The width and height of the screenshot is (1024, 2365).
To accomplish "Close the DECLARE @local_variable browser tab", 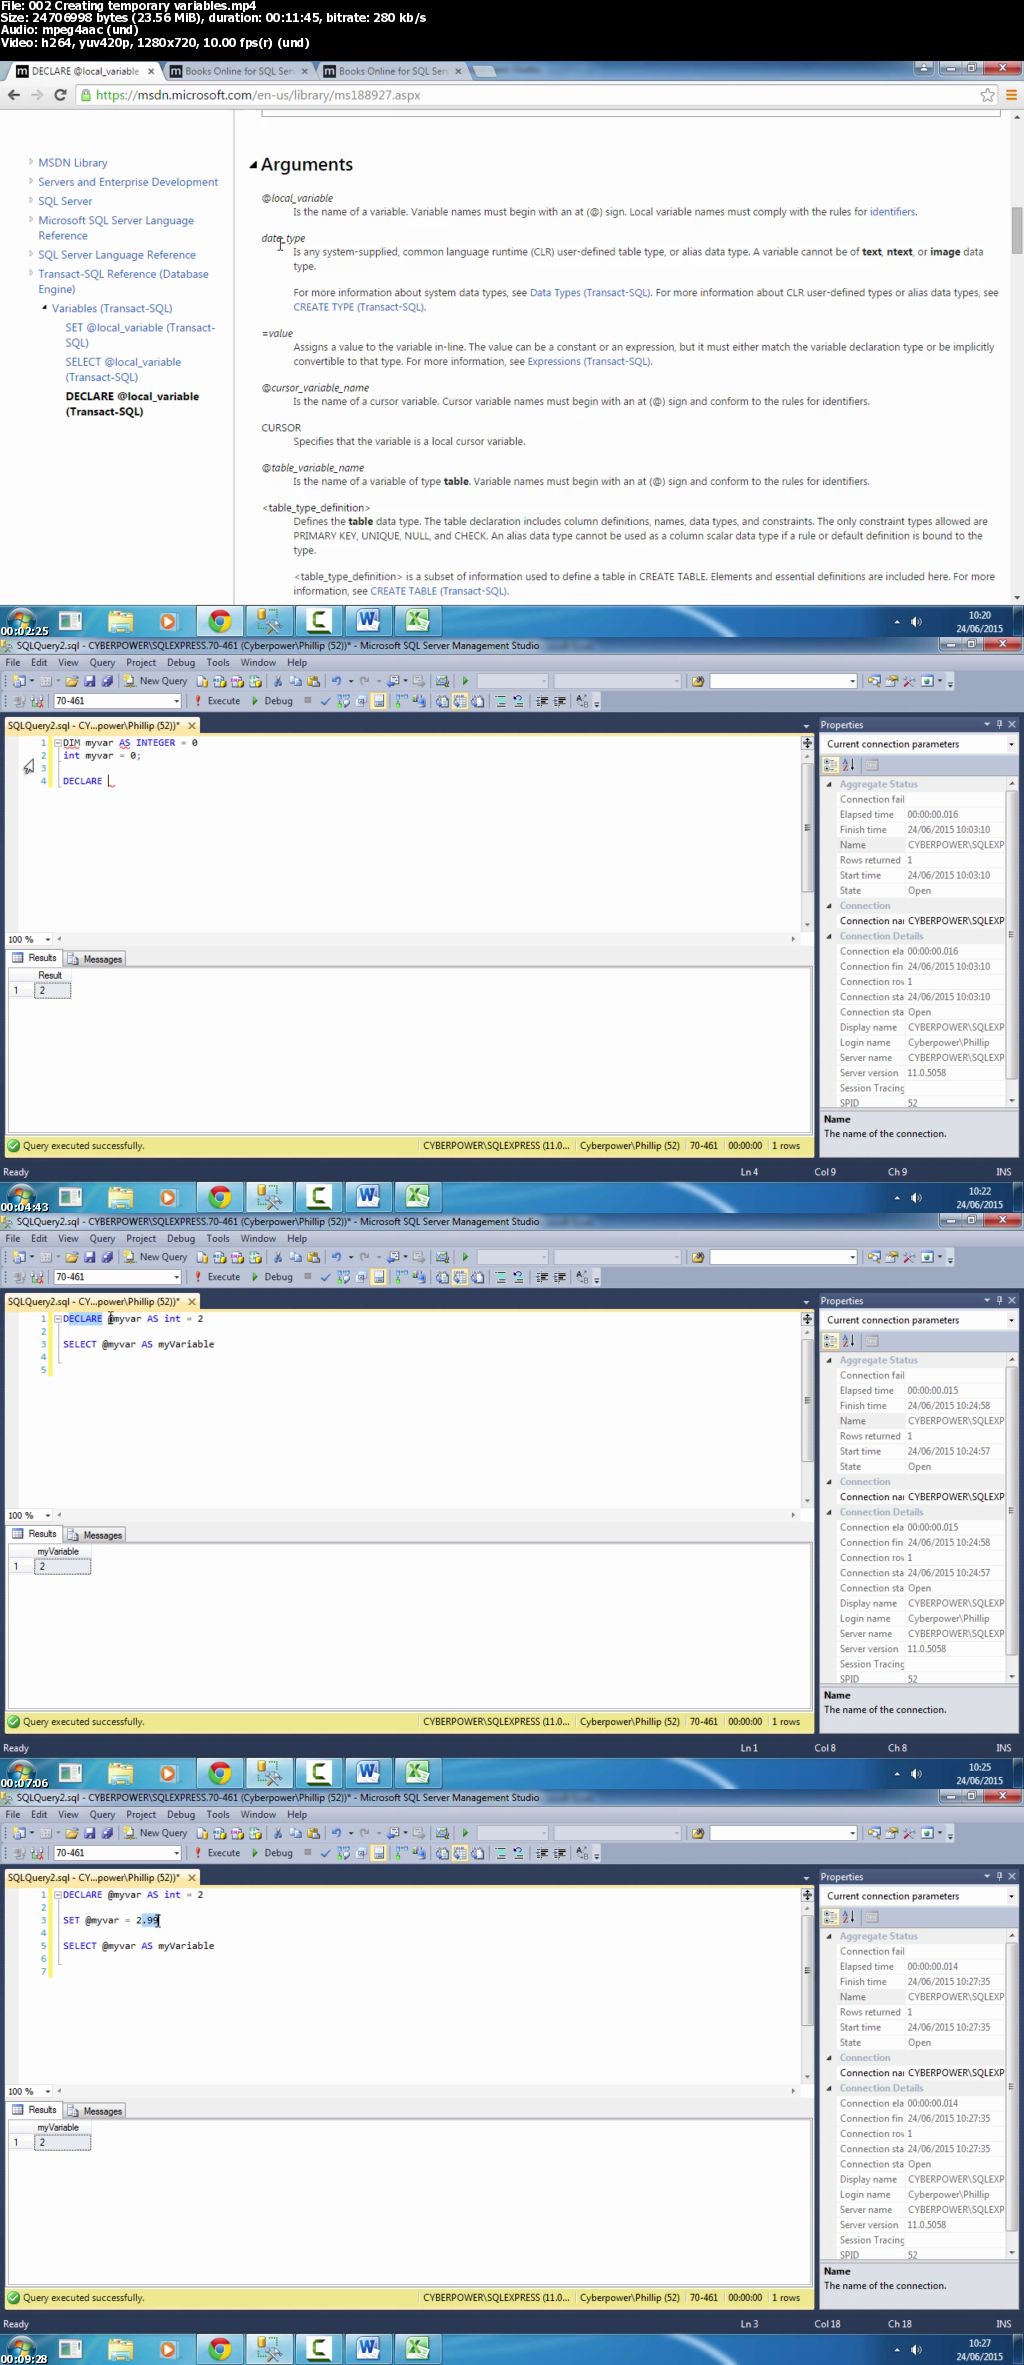I will [x=152, y=71].
